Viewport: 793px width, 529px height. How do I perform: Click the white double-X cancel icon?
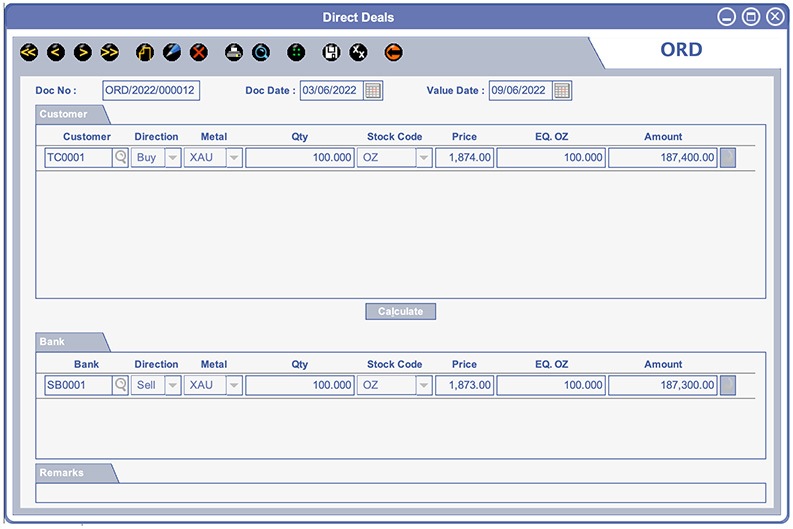tap(358, 52)
